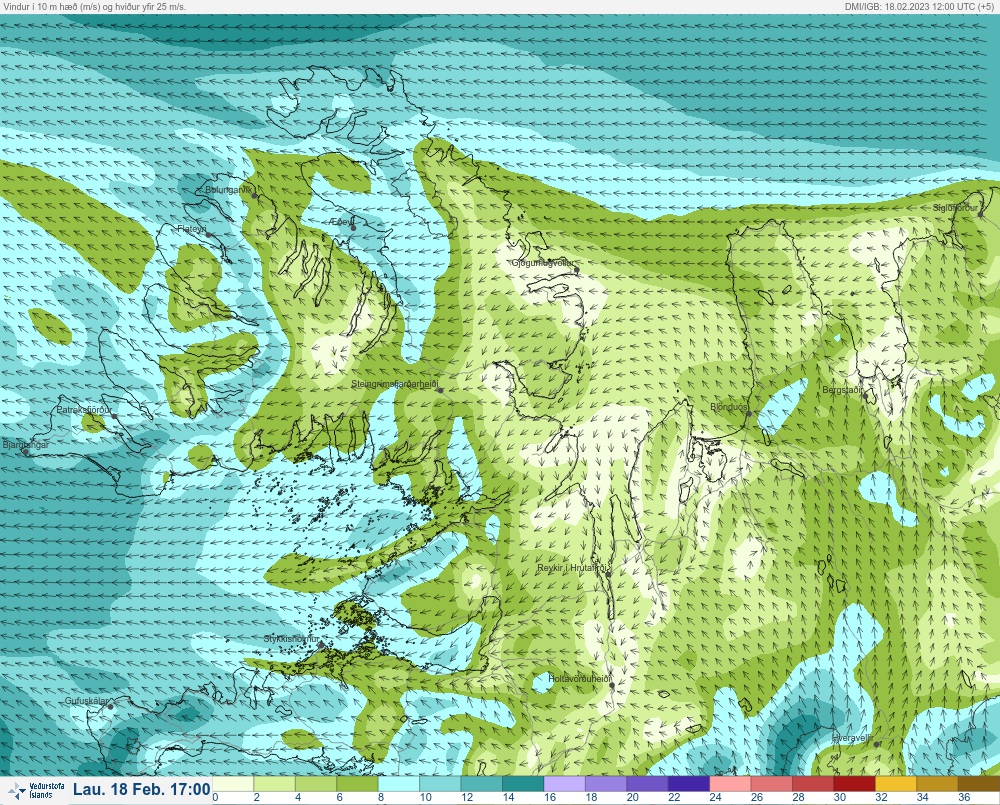Select the dark indigo 22–24 m/s legend swatch
This screenshot has width=1000, height=805.
689,783
